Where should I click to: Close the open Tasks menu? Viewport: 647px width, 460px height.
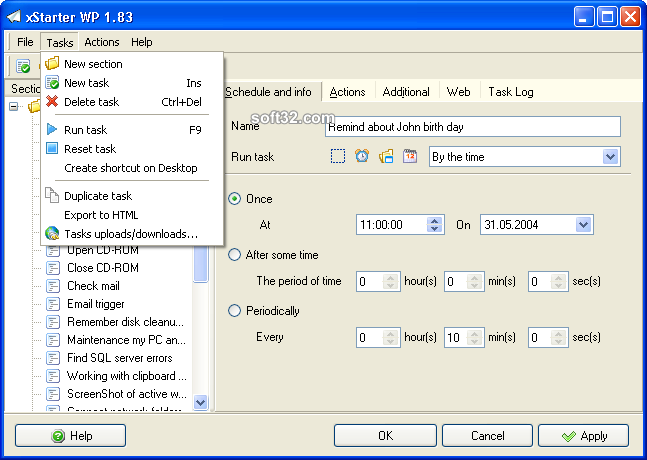point(59,42)
